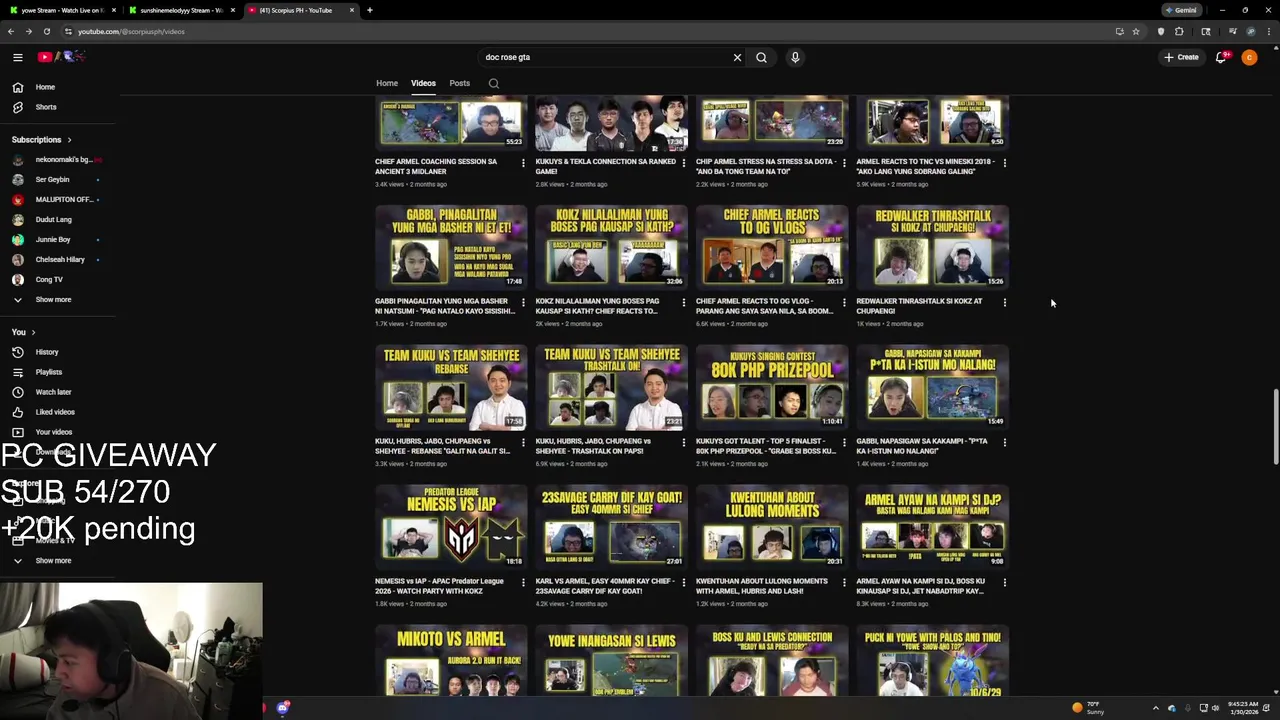The height and width of the screenshot is (720, 1280).
Task: Close the Scorpius PH YouTube browser tab
Action: (x=352, y=10)
